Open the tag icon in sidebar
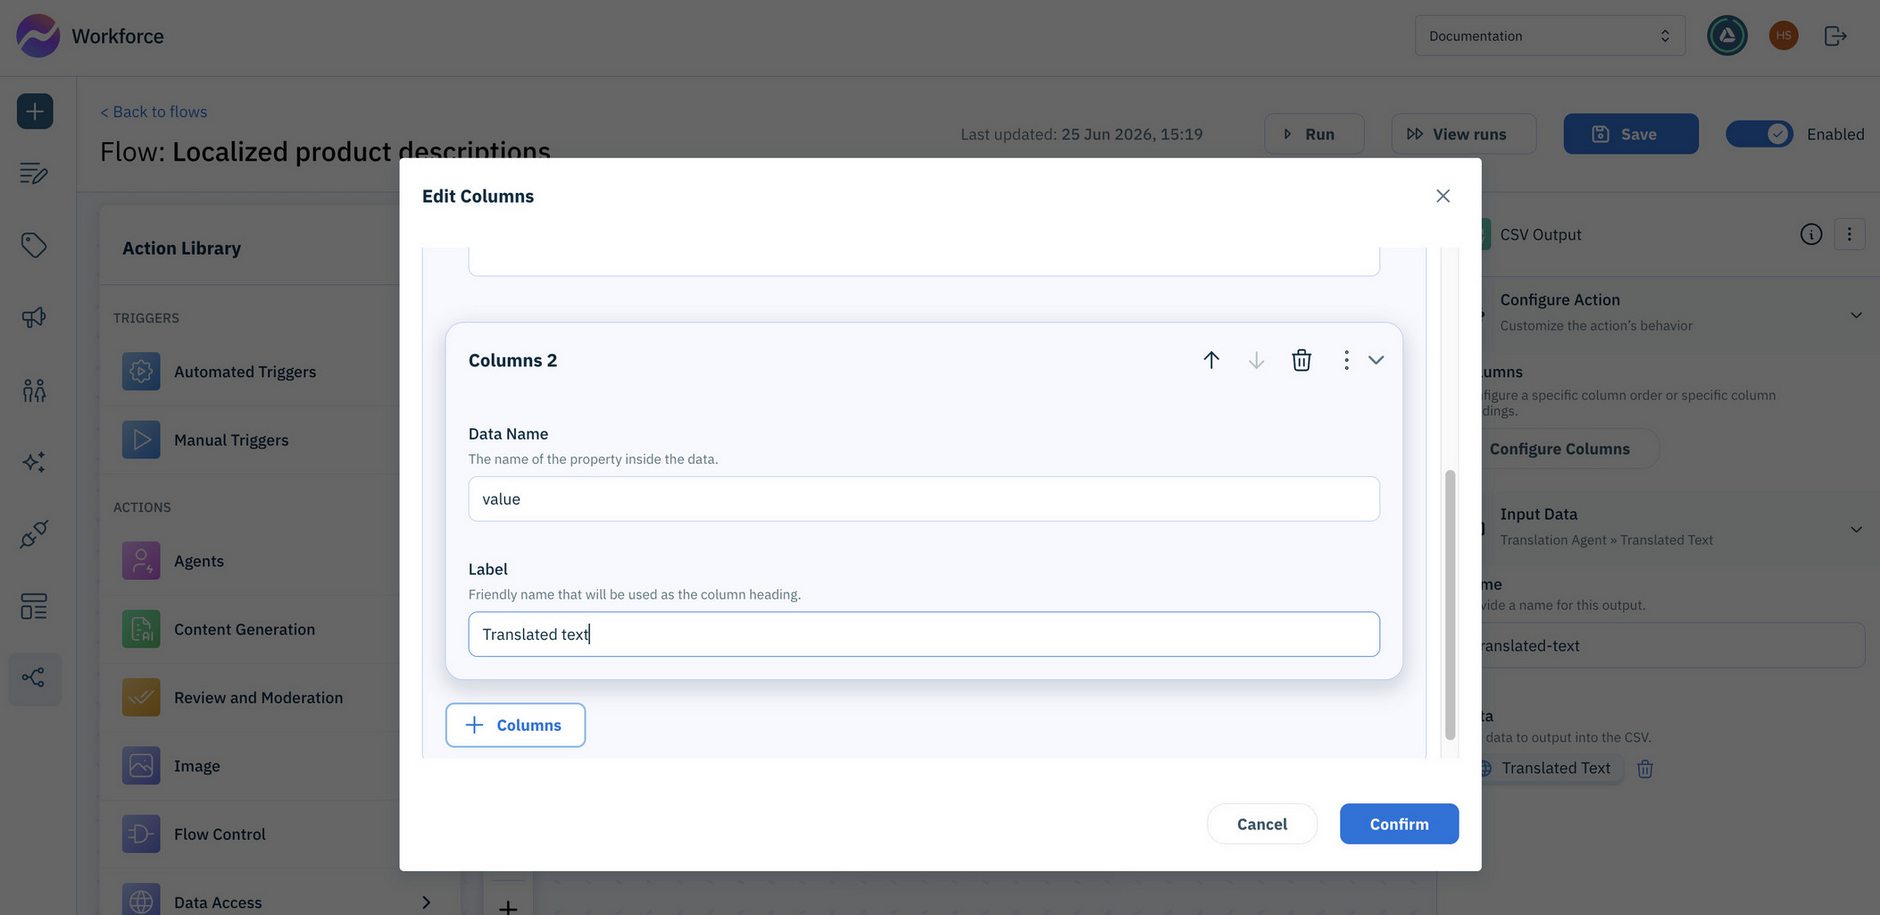 coord(34,245)
